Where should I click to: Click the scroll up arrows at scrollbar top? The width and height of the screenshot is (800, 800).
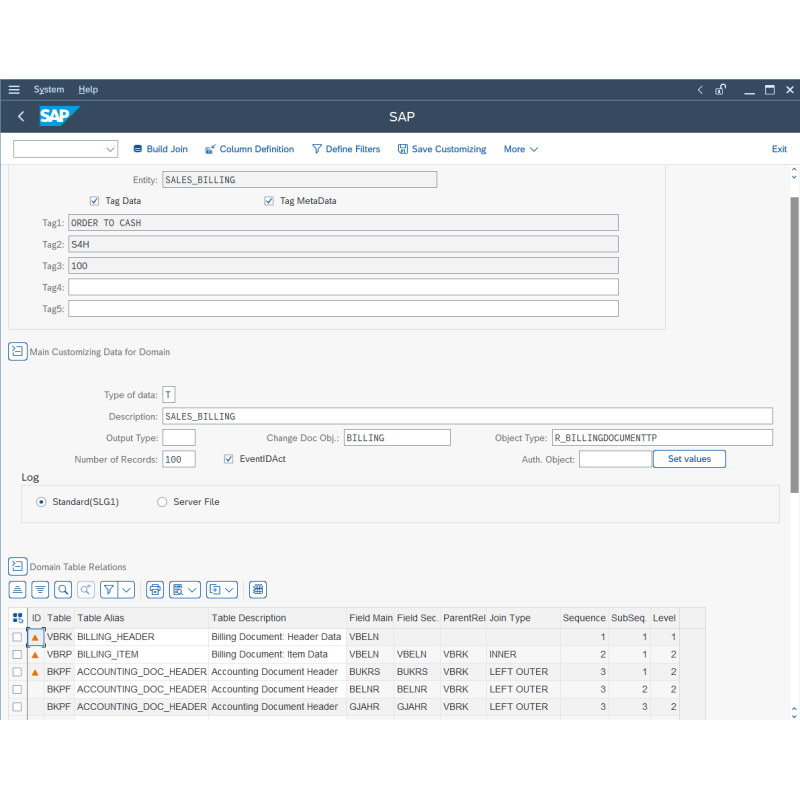(x=794, y=173)
